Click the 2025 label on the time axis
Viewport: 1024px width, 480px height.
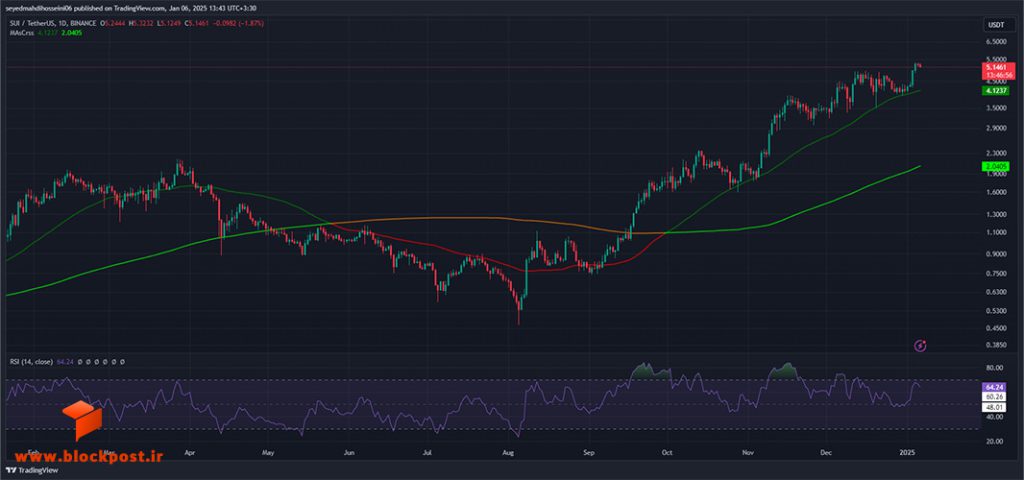pyautogui.click(x=906, y=452)
